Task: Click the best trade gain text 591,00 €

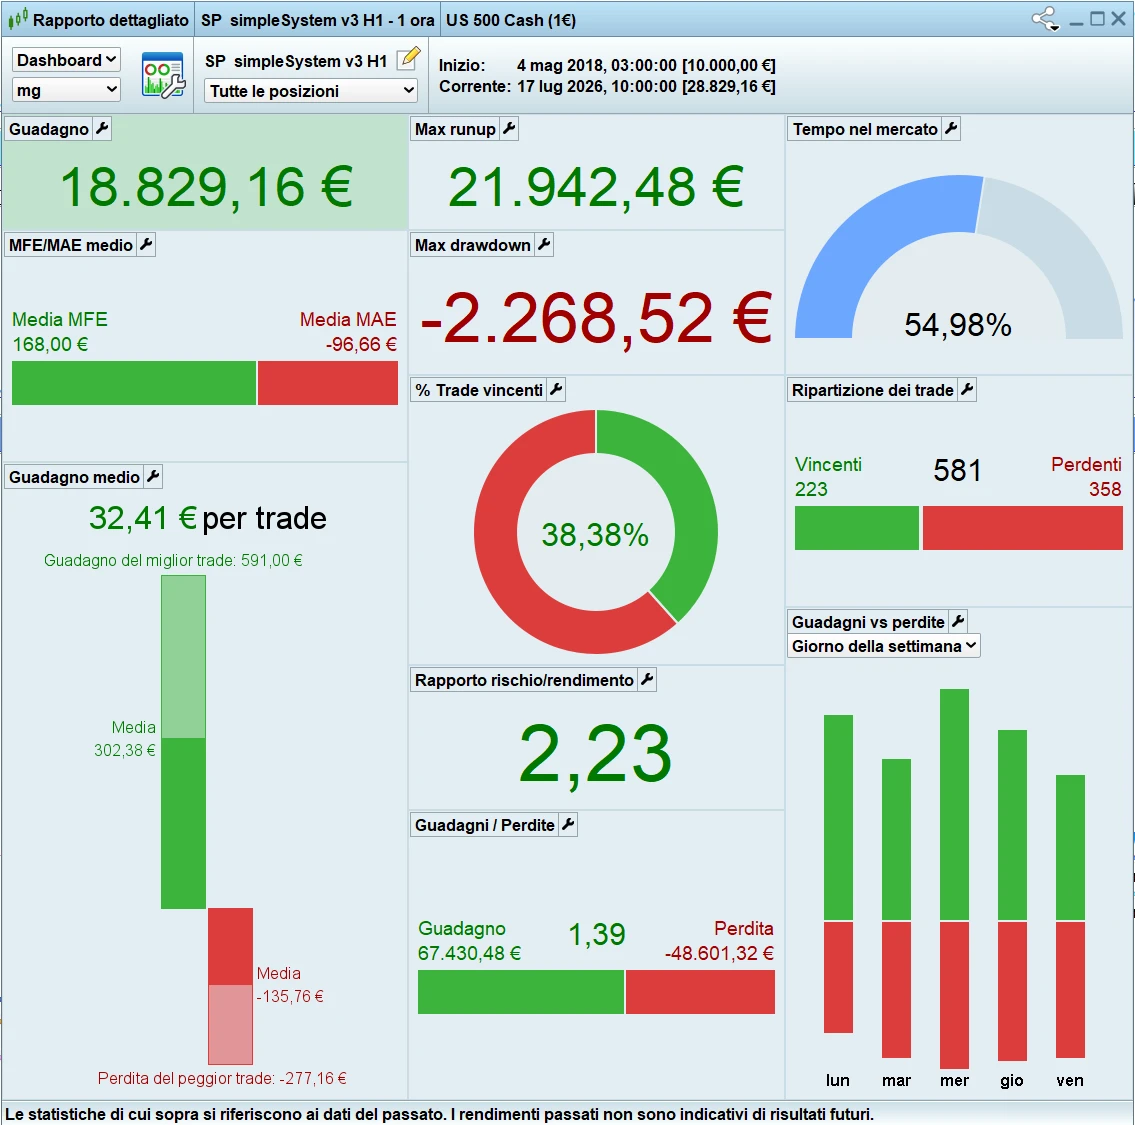Action: pos(173,560)
